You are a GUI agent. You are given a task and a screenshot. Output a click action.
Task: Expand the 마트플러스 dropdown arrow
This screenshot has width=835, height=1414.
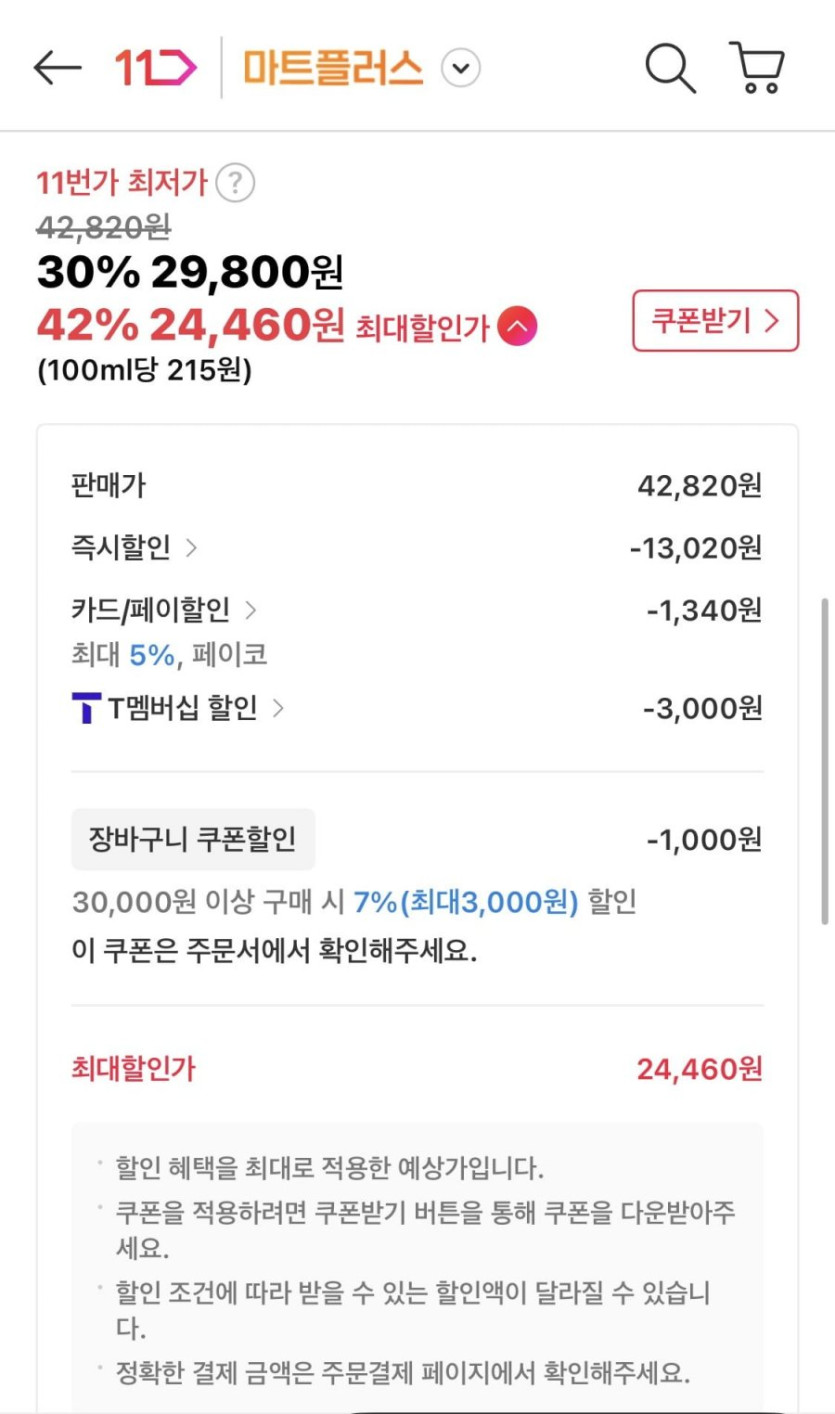[461, 69]
